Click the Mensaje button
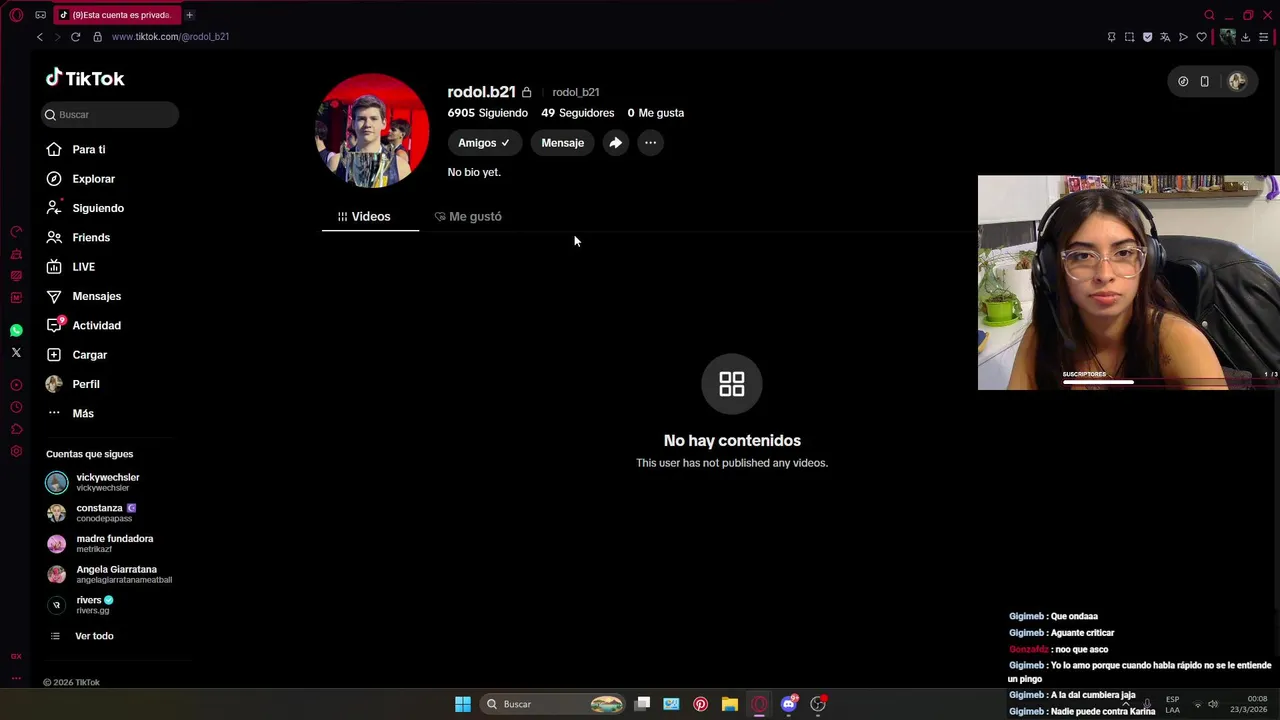Image resolution: width=1280 pixels, height=720 pixels. click(562, 143)
